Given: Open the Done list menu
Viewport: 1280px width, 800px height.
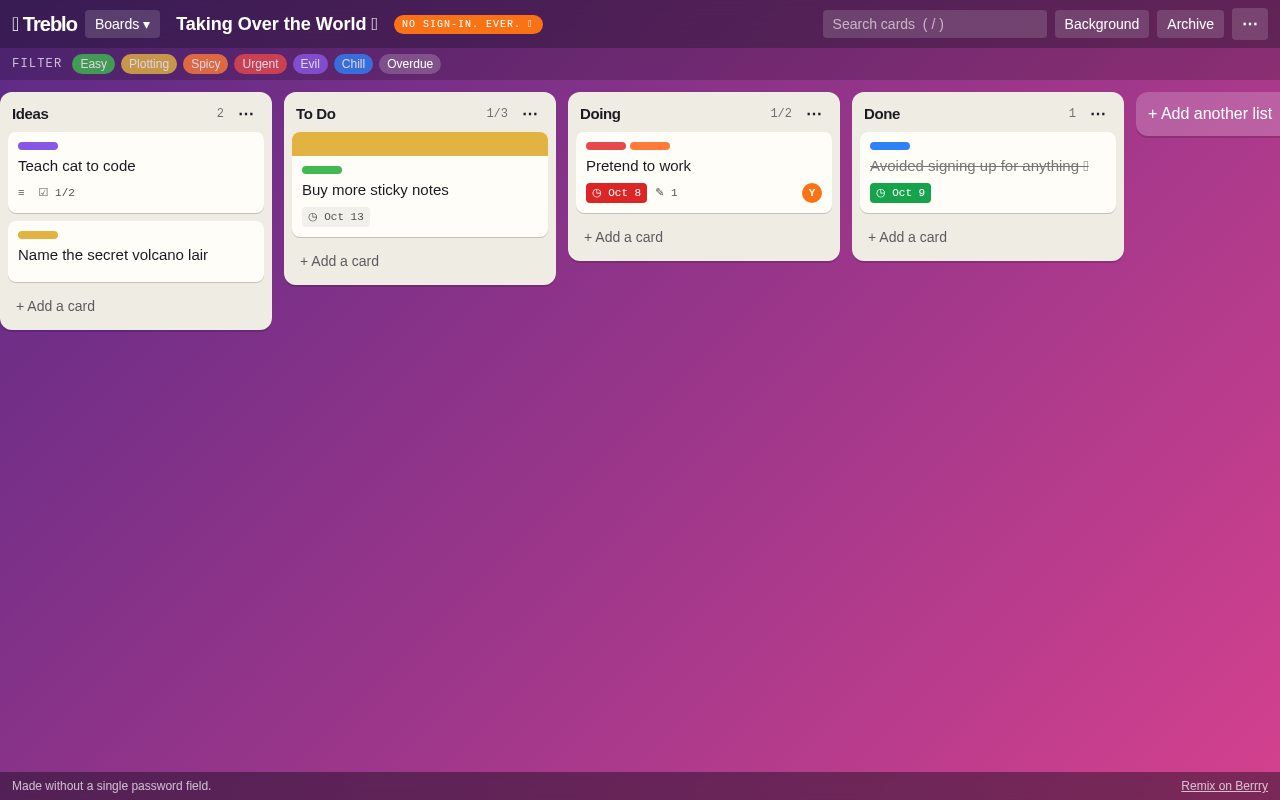Looking at the screenshot, I should point(1098,114).
